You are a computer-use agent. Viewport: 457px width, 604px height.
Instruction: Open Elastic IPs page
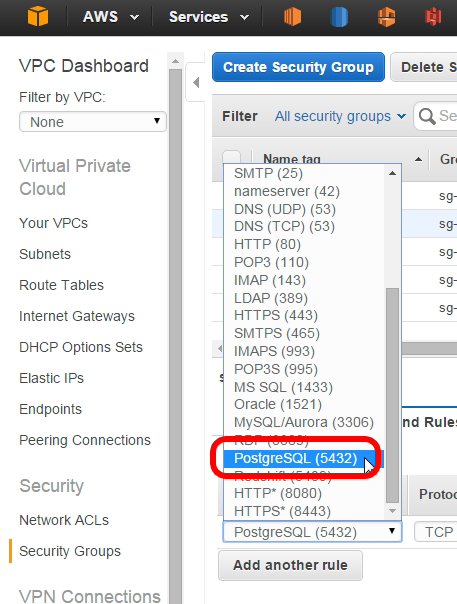click(x=52, y=378)
